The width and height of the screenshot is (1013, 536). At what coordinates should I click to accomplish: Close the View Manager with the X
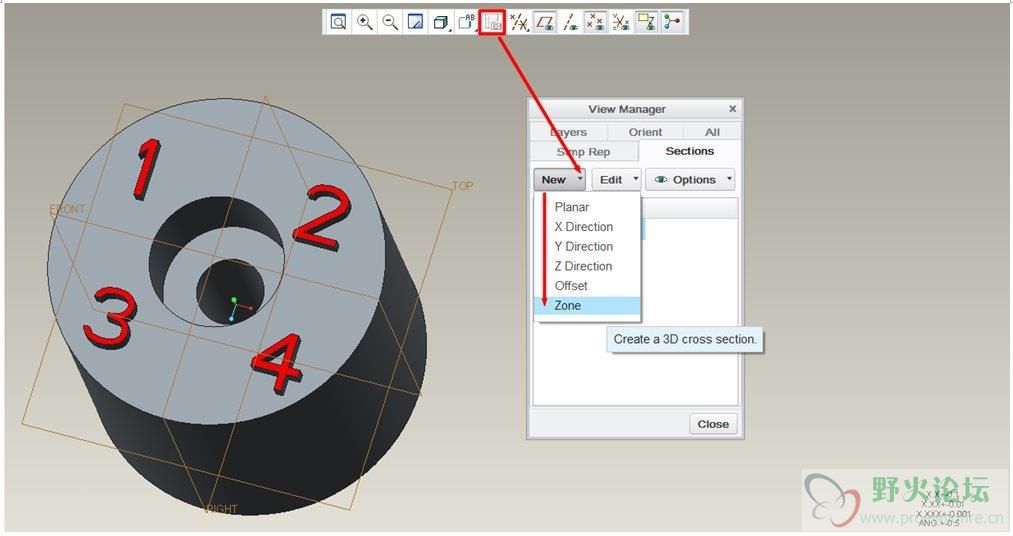pyautogui.click(x=732, y=108)
